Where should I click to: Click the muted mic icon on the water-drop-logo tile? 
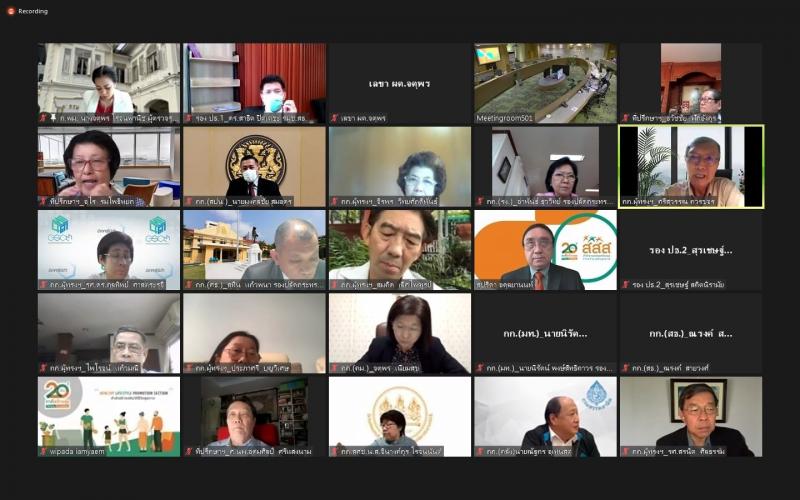tap(480, 452)
